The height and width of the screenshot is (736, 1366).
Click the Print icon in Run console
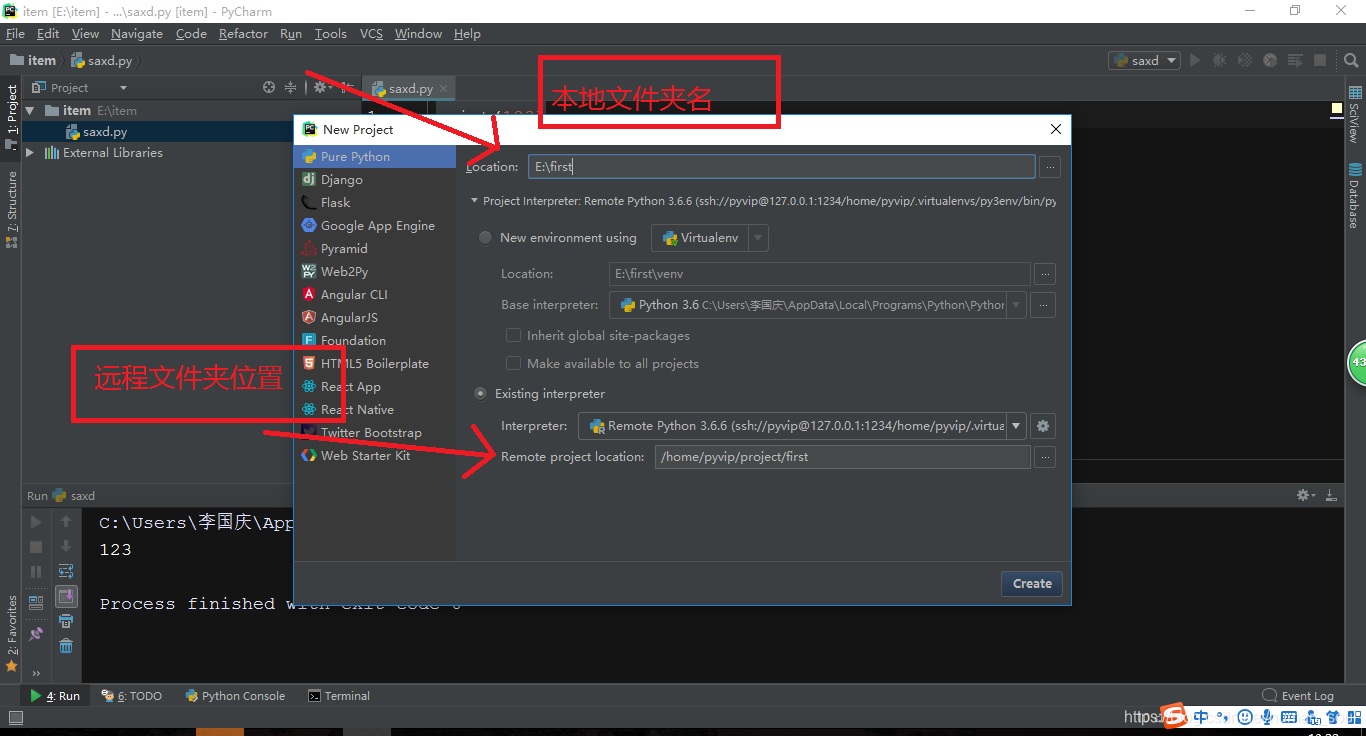point(66,621)
